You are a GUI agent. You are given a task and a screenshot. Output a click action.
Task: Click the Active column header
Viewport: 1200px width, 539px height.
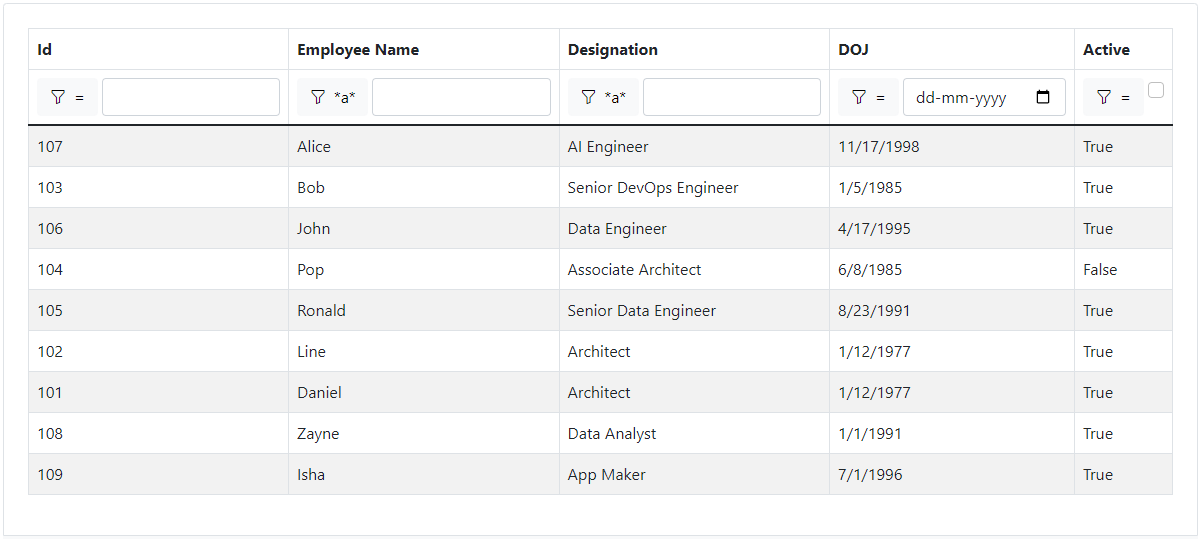[1106, 50]
